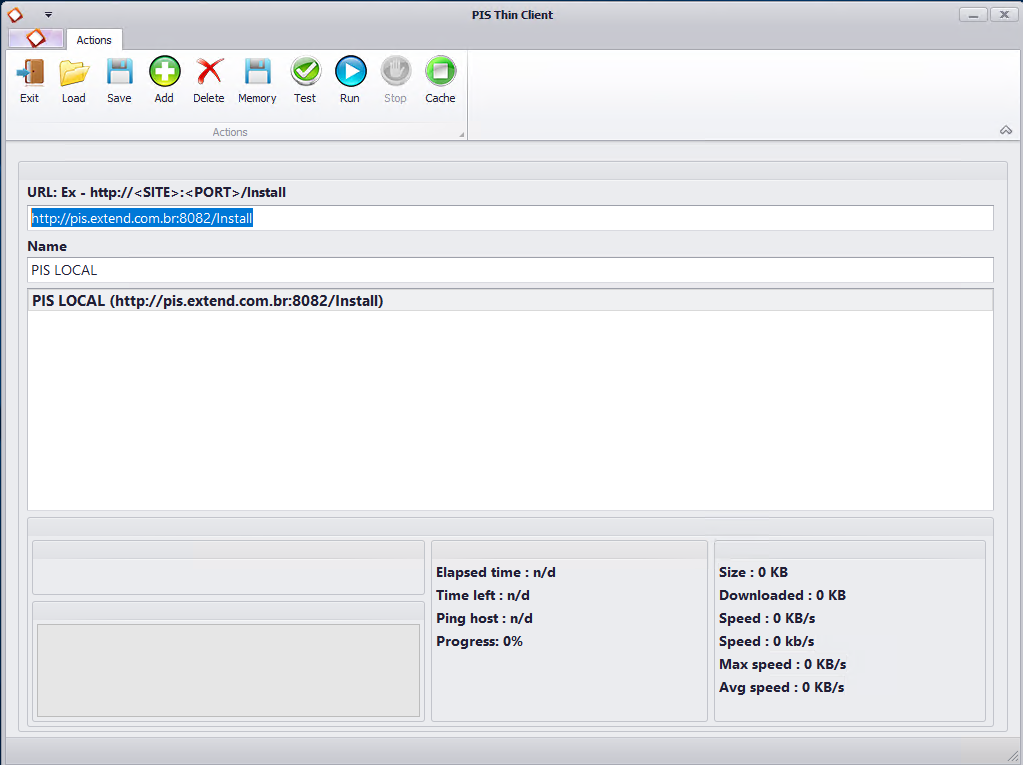Open the application menu orange diamond button

tap(36, 38)
